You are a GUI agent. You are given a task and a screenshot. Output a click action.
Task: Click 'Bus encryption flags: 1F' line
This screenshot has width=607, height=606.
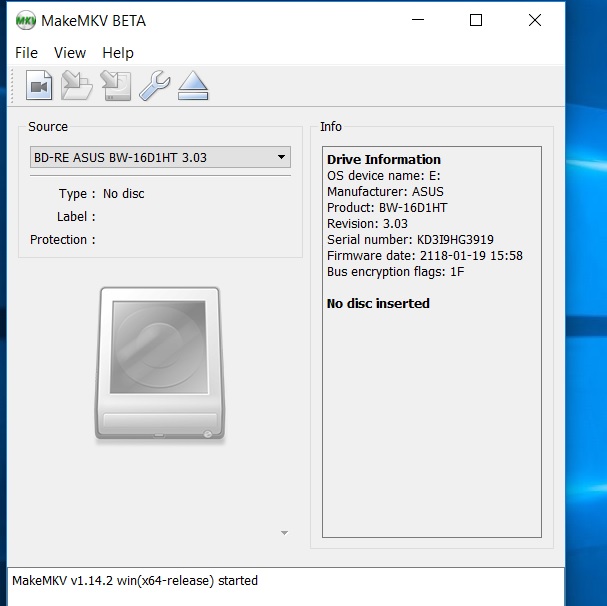(395, 272)
